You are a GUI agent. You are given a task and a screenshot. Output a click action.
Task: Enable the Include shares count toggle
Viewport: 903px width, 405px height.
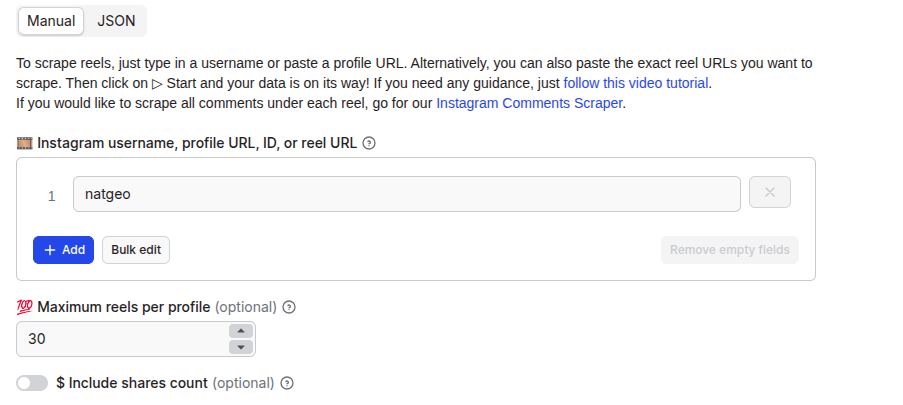(x=33, y=383)
